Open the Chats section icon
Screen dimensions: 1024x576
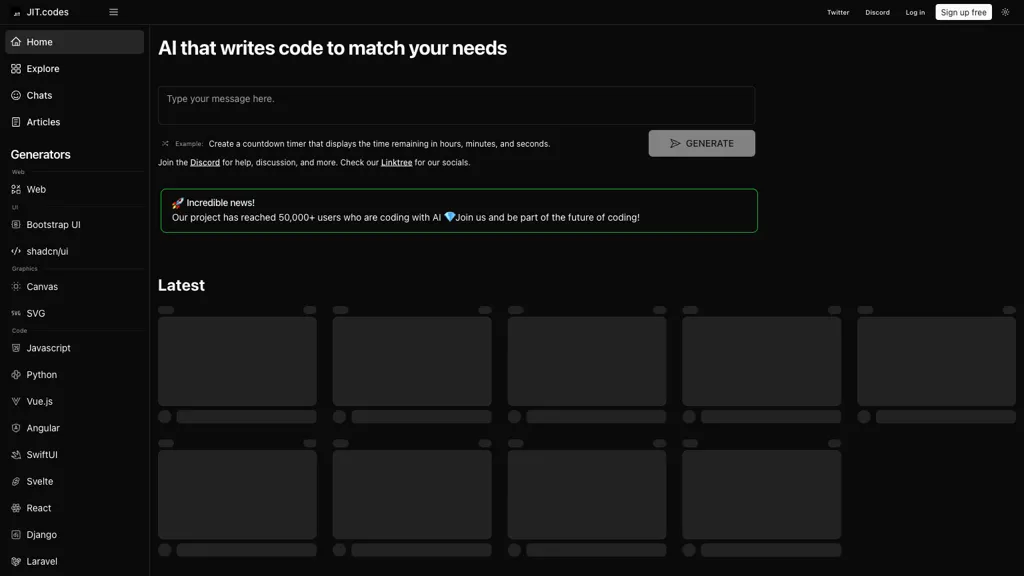(x=16, y=95)
